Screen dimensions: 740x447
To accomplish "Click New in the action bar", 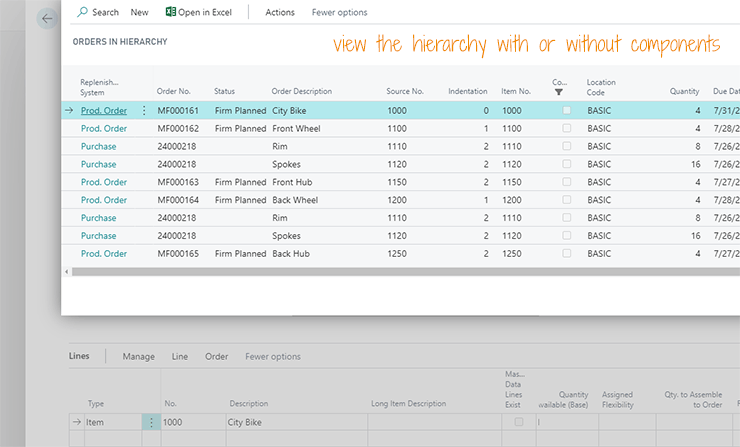I will click(x=139, y=12).
